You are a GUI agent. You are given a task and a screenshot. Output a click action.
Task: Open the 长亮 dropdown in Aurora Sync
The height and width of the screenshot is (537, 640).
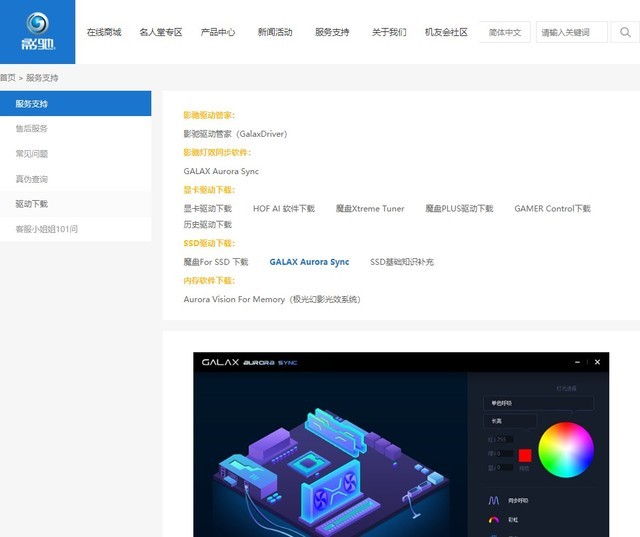pyautogui.click(x=509, y=421)
